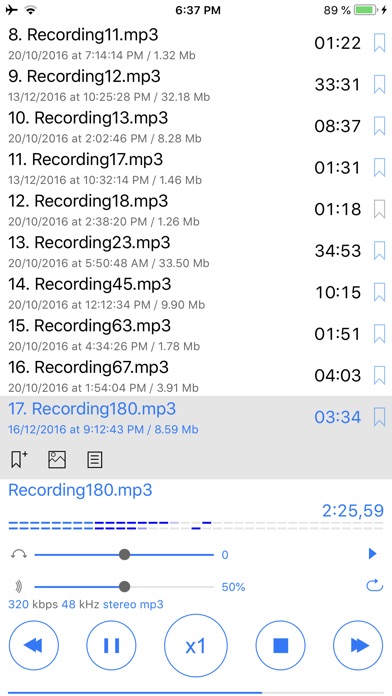Click the 50% volume value
The width and height of the screenshot is (392, 696).
tap(234, 587)
